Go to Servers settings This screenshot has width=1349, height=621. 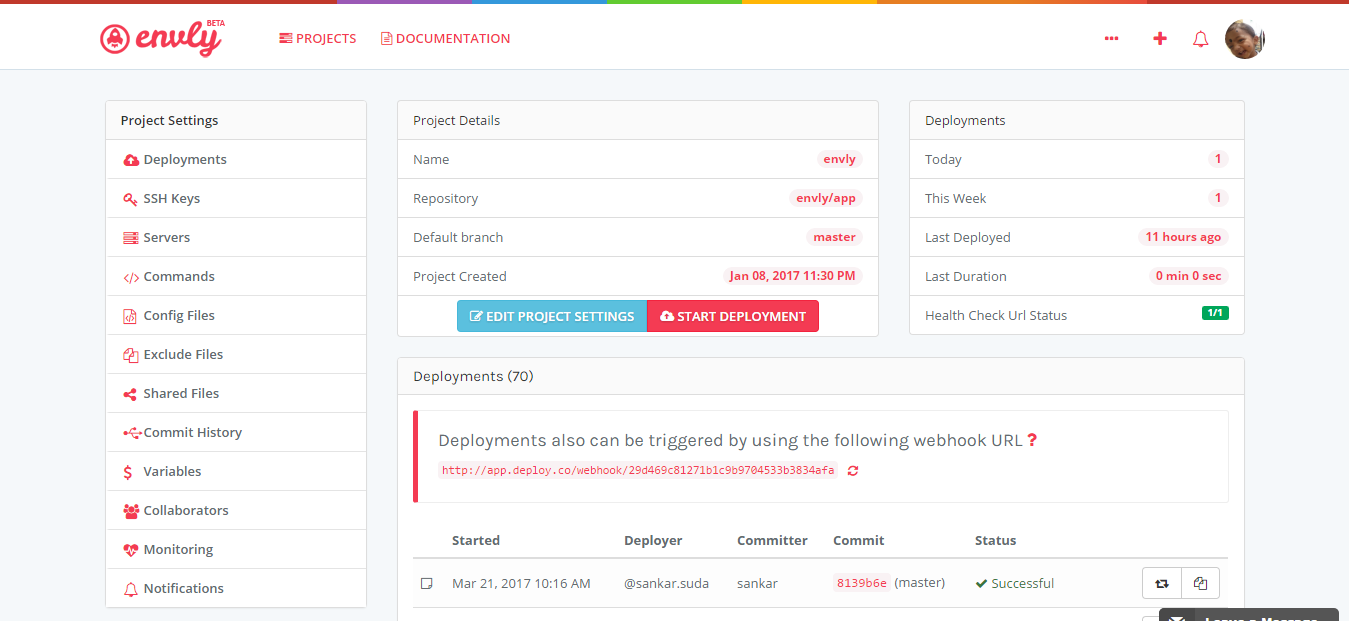tap(236, 238)
